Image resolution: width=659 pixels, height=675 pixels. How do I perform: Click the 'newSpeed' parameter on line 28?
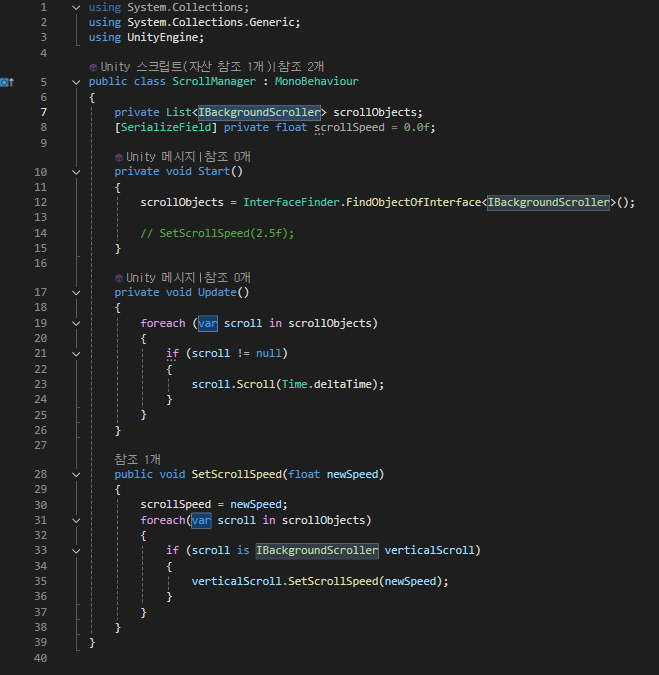(x=353, y=474)
